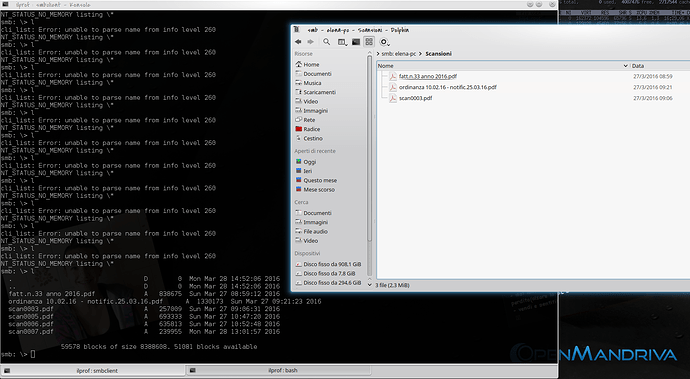Image resolution: width=690 pixels, height=379 pixels.
Task: Search Video under Cerca section
Action: pyautogui.click(x=307, y=241)
